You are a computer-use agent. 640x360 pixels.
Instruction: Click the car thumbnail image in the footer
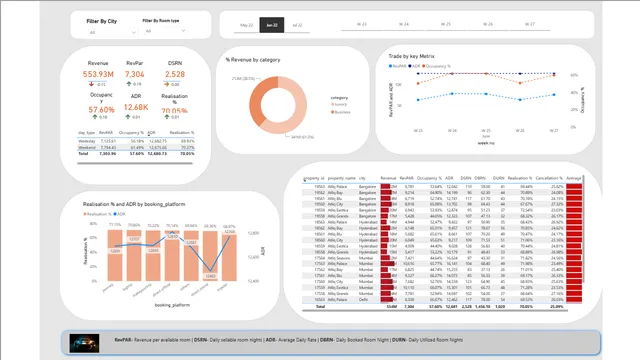point(84,343)
